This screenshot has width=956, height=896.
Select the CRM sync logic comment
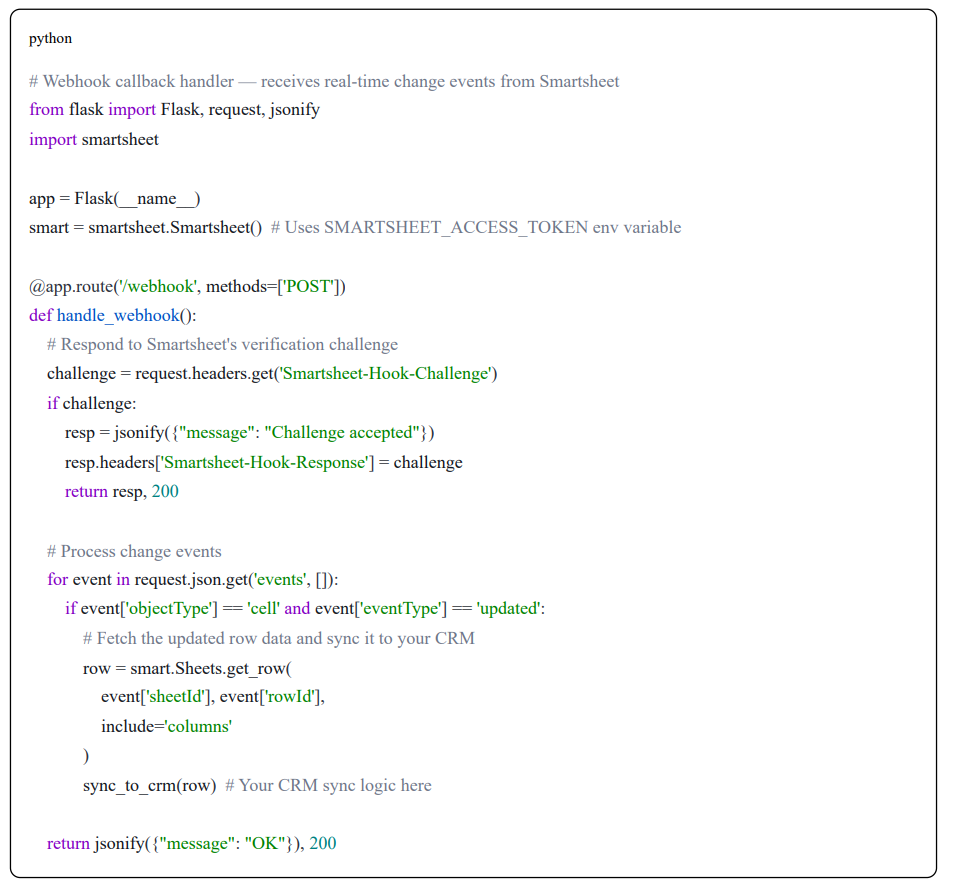point(330,785)
